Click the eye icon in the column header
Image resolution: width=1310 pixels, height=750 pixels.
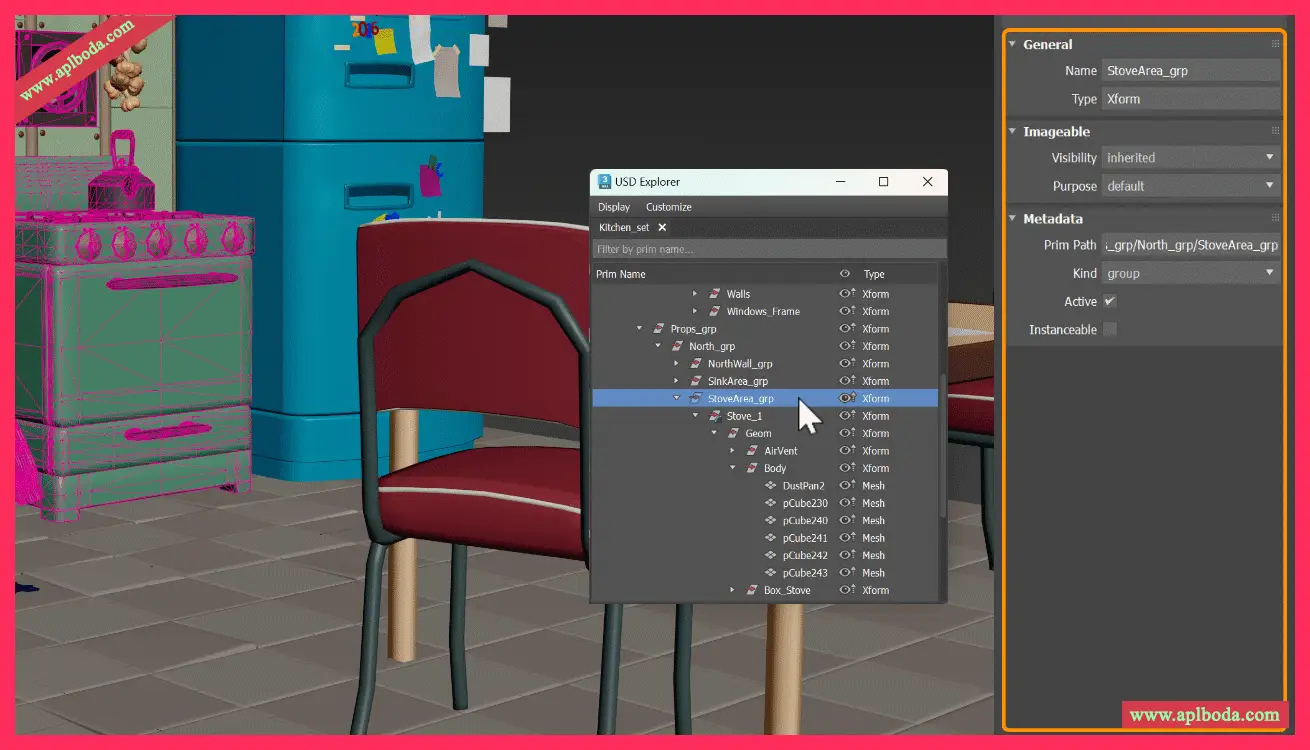[x=845, y=274]
